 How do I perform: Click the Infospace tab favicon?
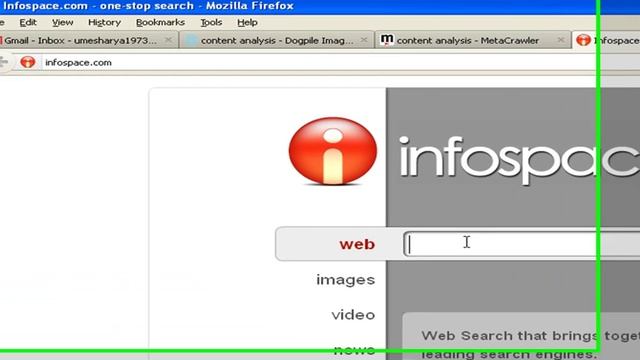(x=583, y=40)
